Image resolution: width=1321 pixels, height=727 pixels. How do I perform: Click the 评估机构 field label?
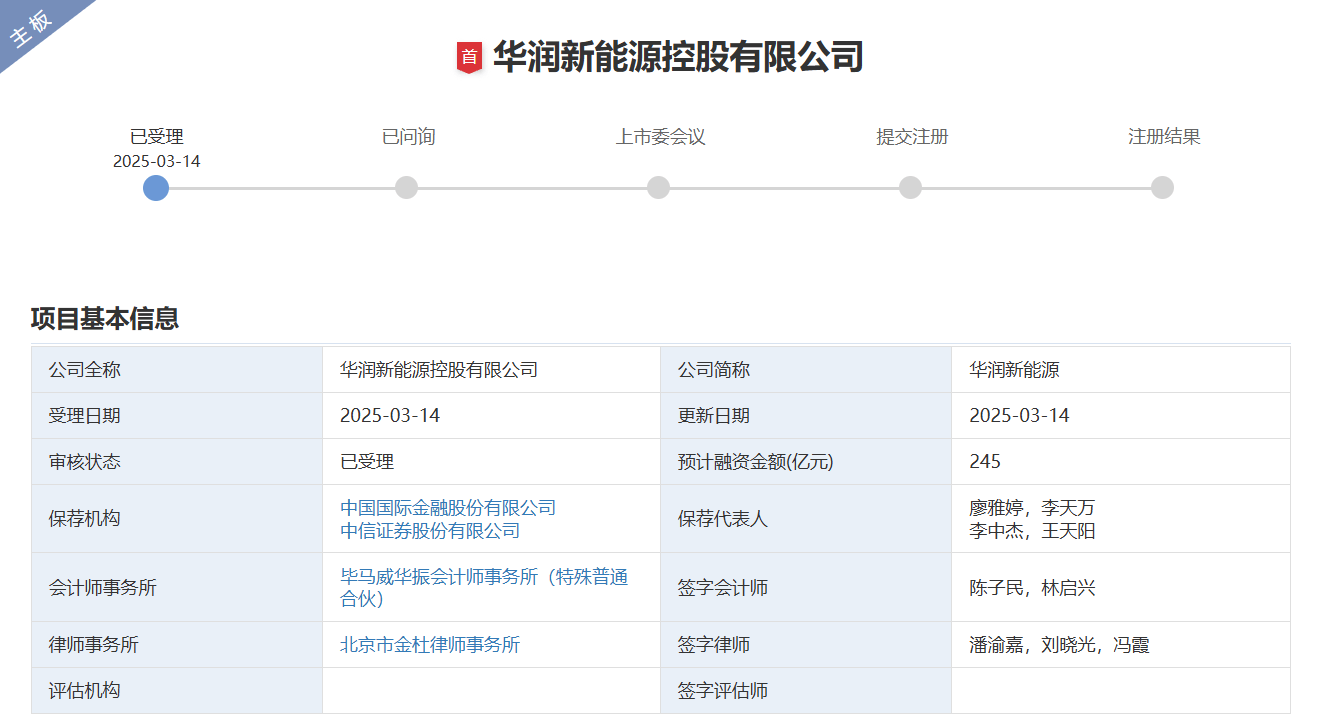click(85, 691)
